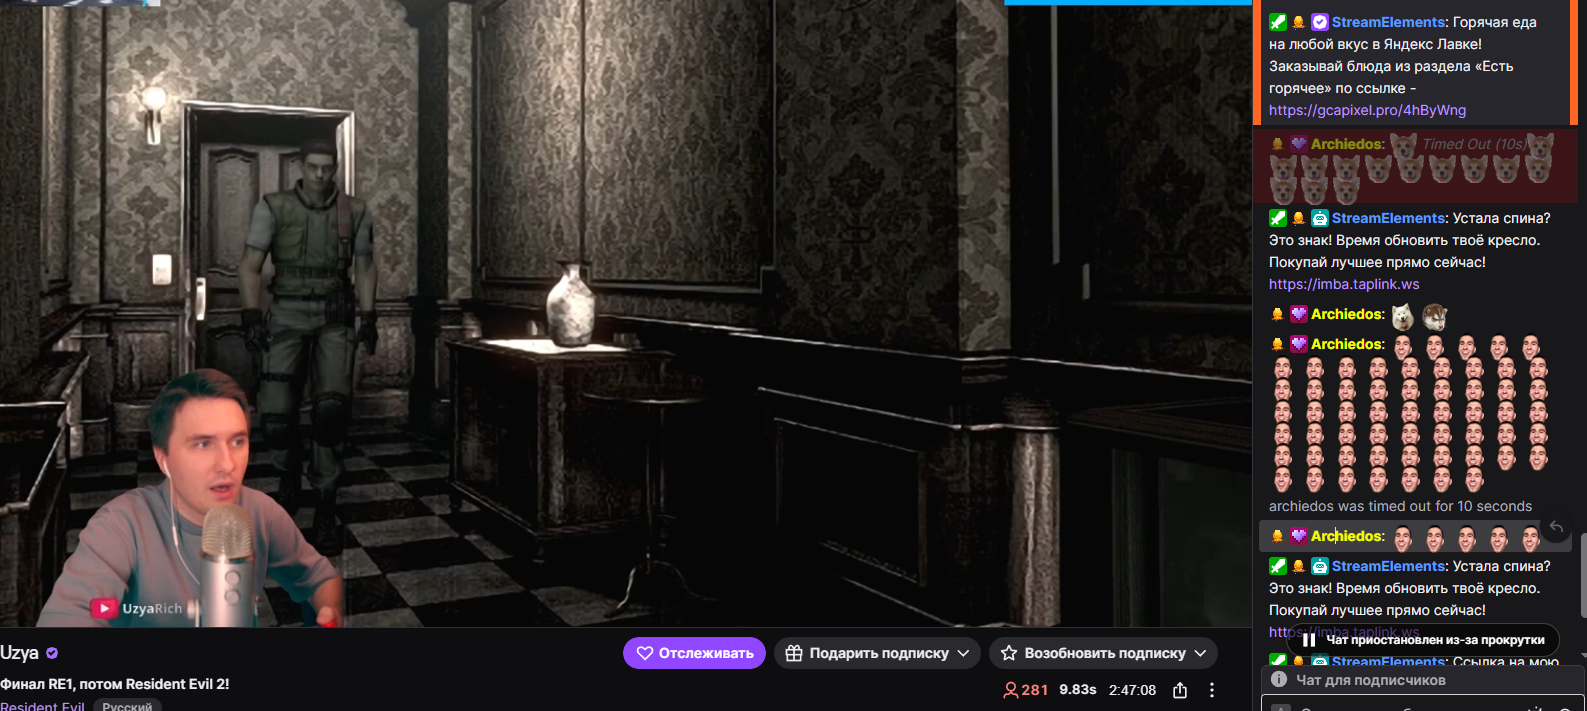Click Archiedos username in highlighted chat message
Screen dimensions: 1587x711
pos(1346,536)
